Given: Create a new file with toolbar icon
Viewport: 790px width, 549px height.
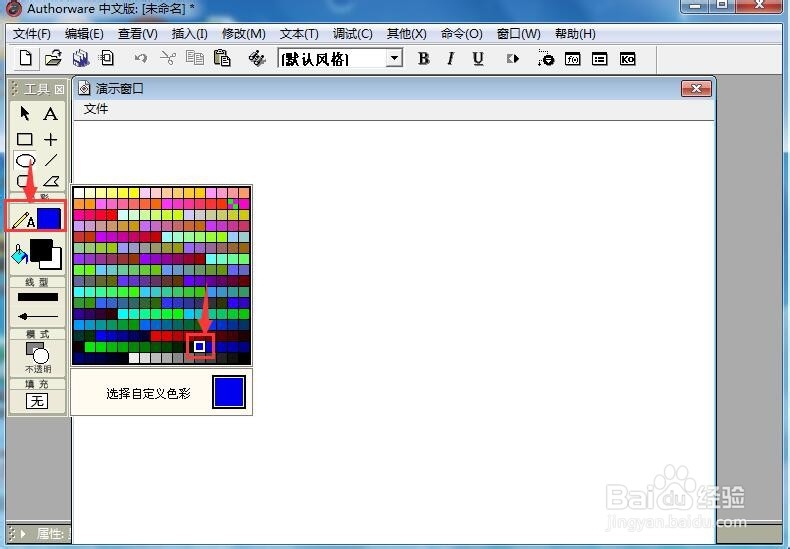Looking at the screenshot, I should tap(26, 59).
